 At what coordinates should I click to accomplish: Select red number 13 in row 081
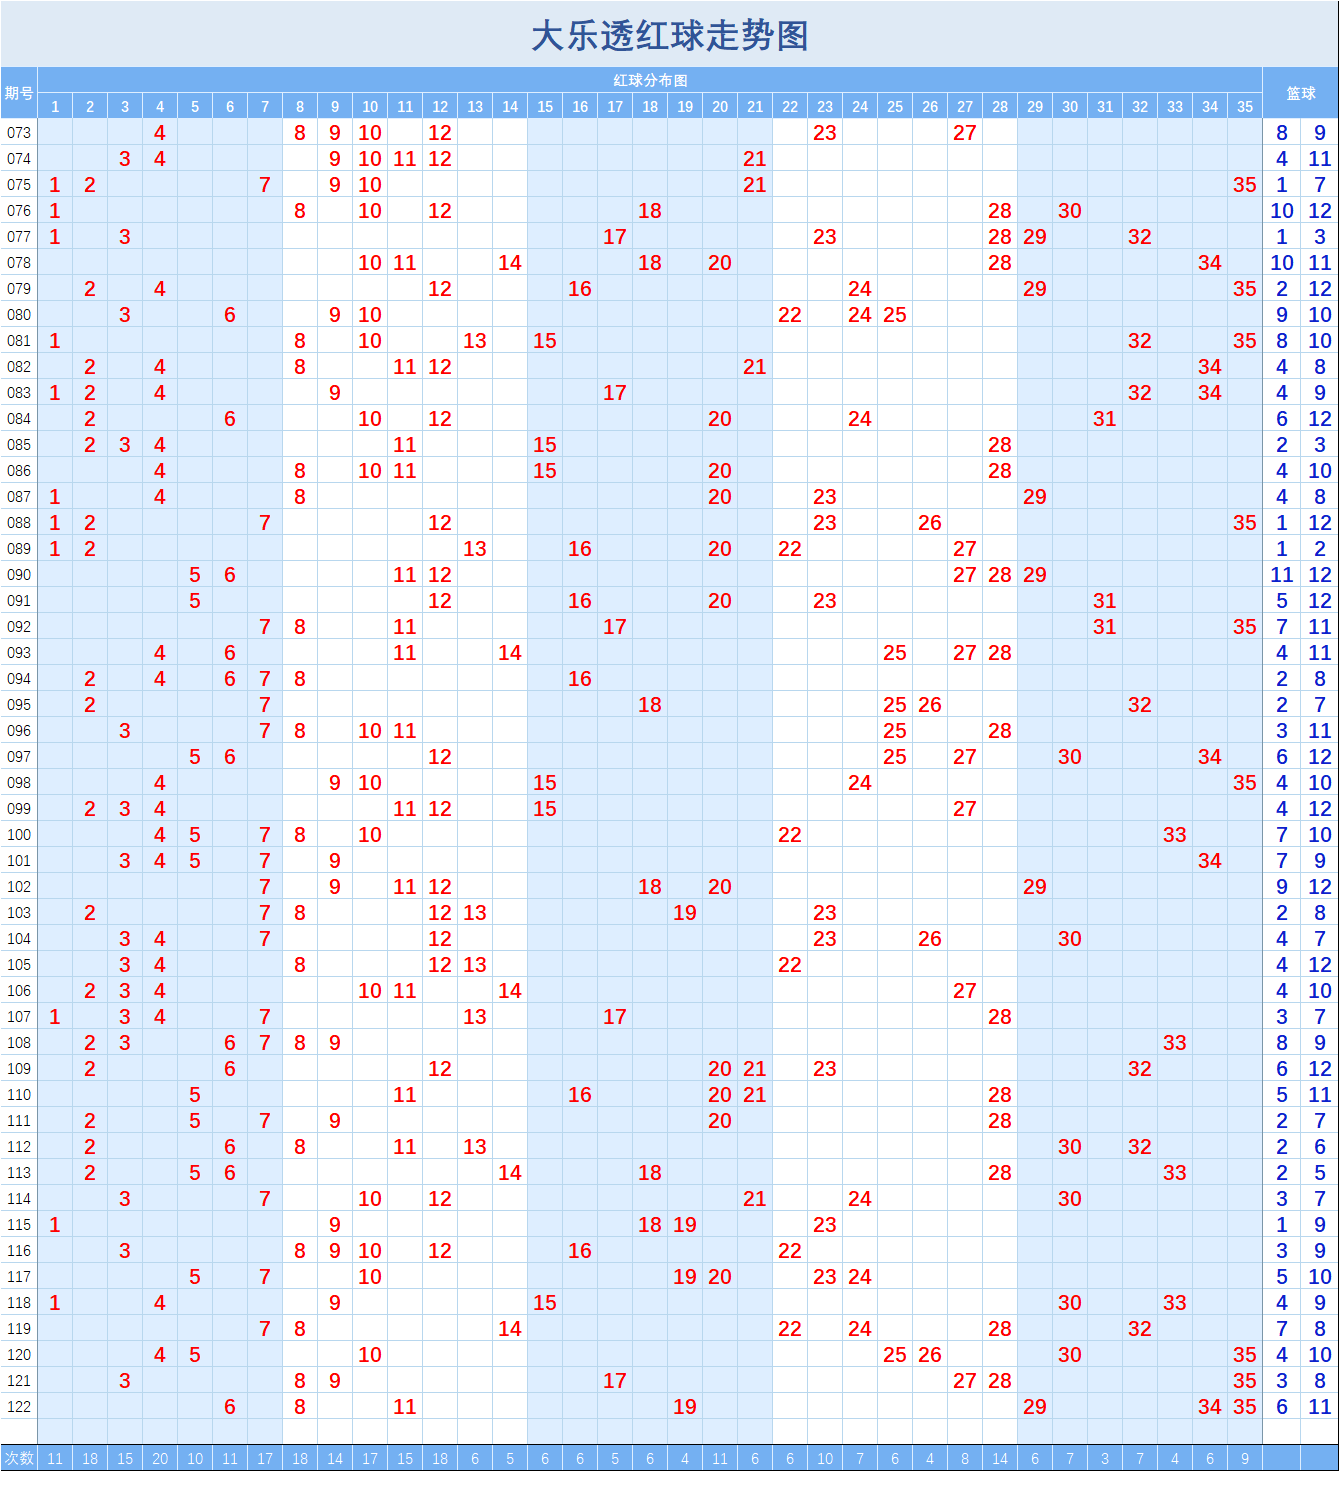[x=475, y=341]
